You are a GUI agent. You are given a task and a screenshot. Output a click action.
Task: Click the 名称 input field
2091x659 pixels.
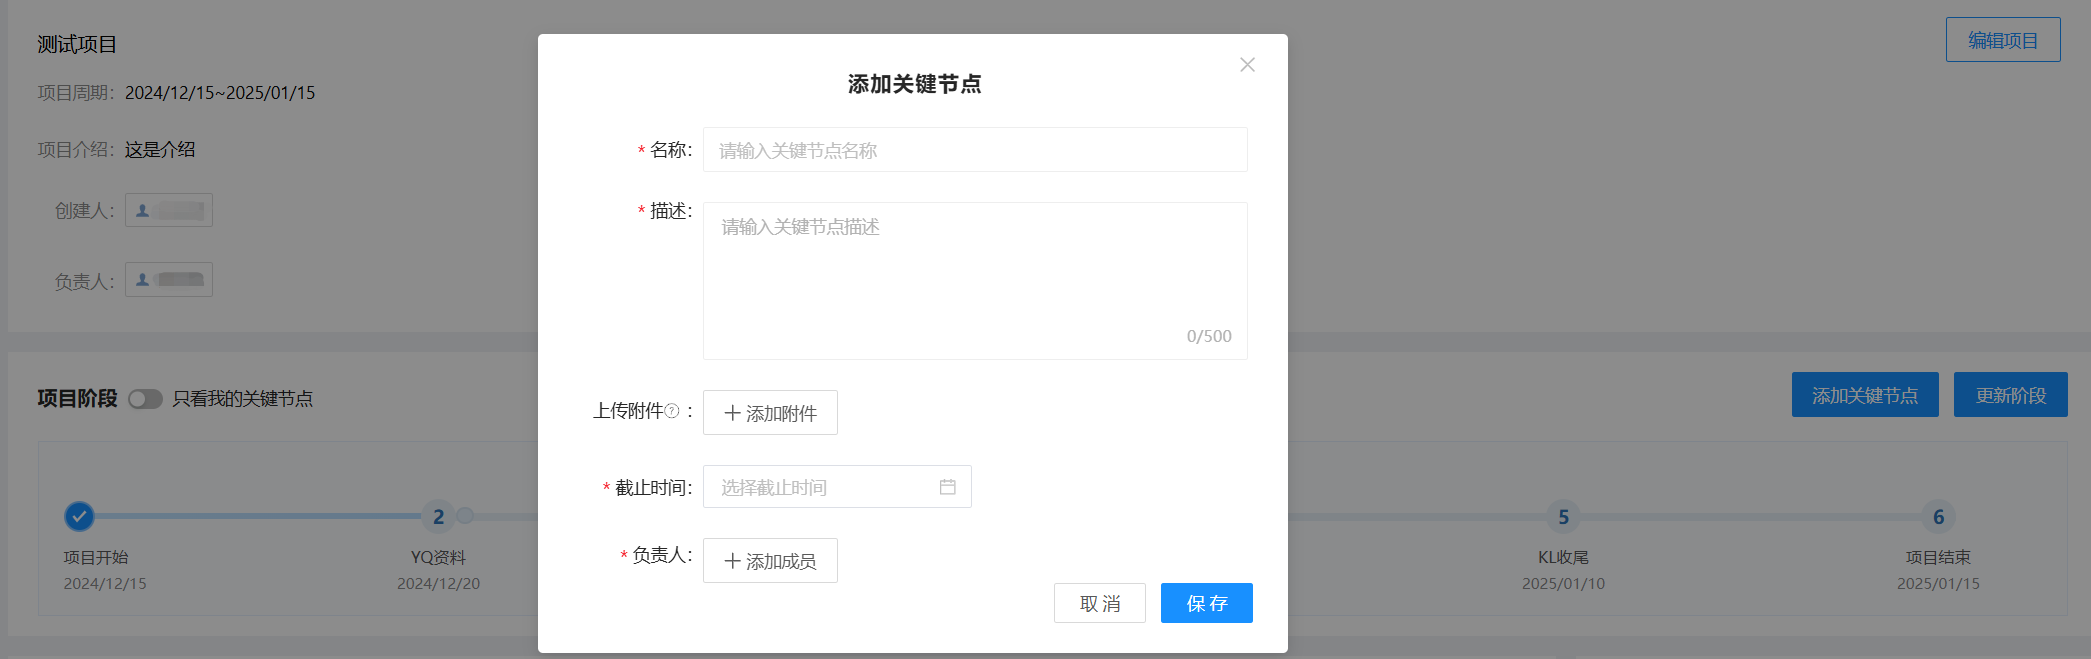[974, 150]
